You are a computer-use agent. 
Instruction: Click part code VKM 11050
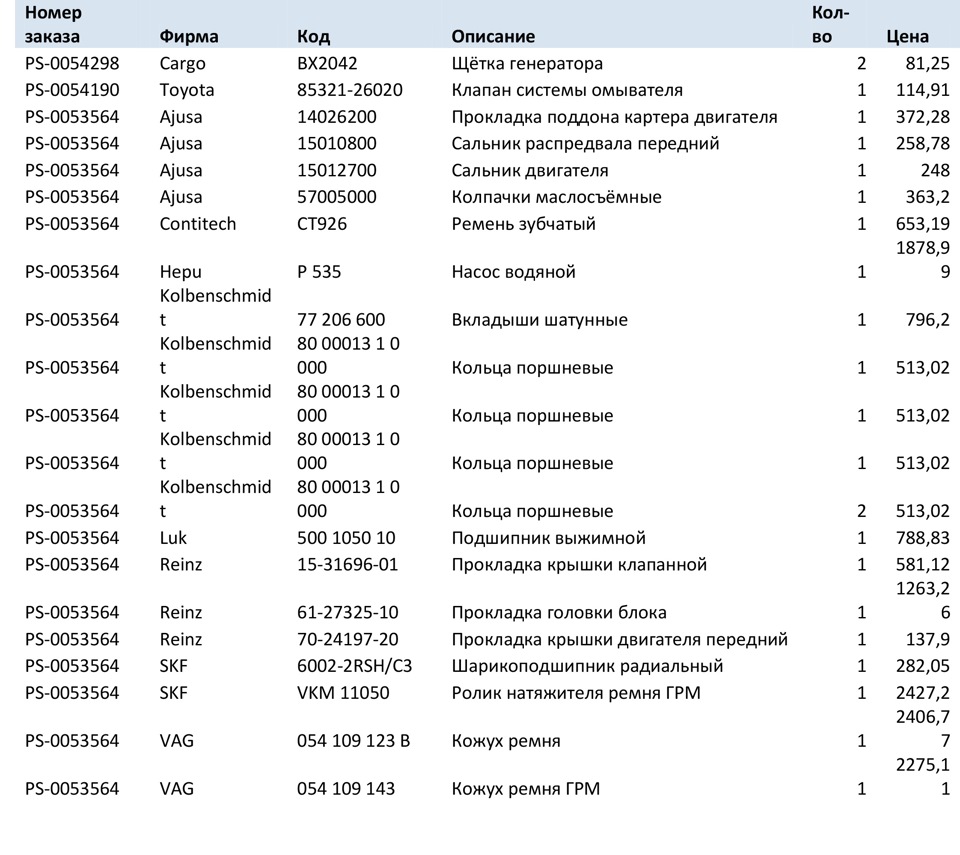click(343, 692)
